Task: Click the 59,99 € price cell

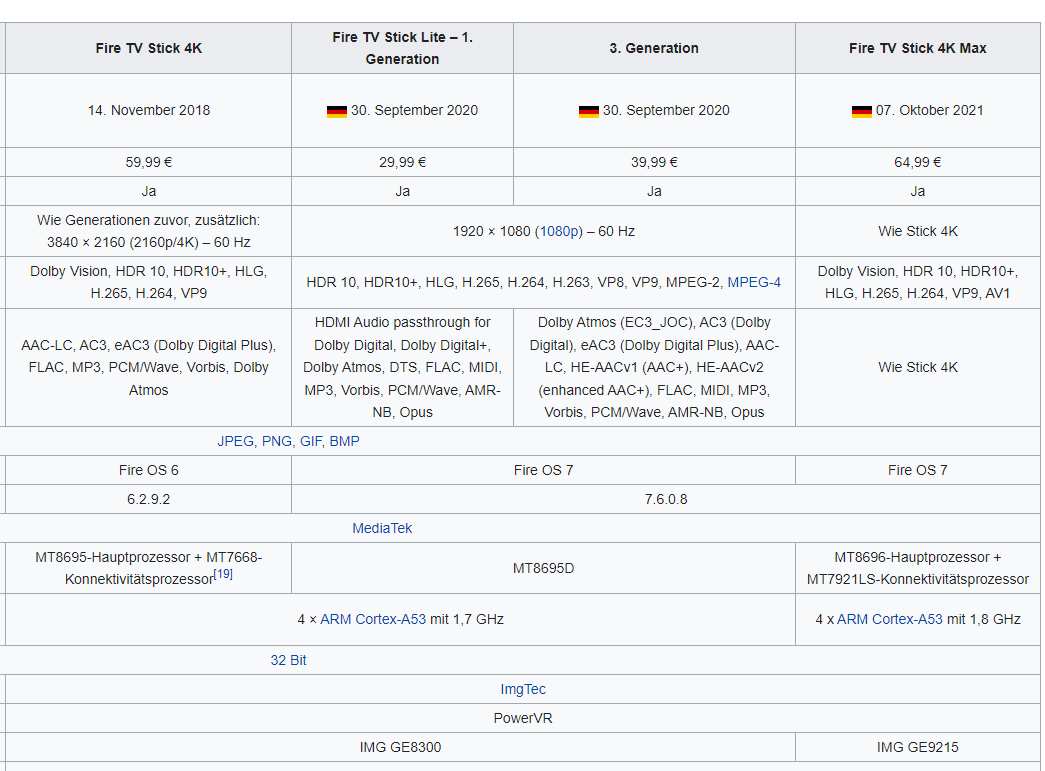Action: point(149,162)
